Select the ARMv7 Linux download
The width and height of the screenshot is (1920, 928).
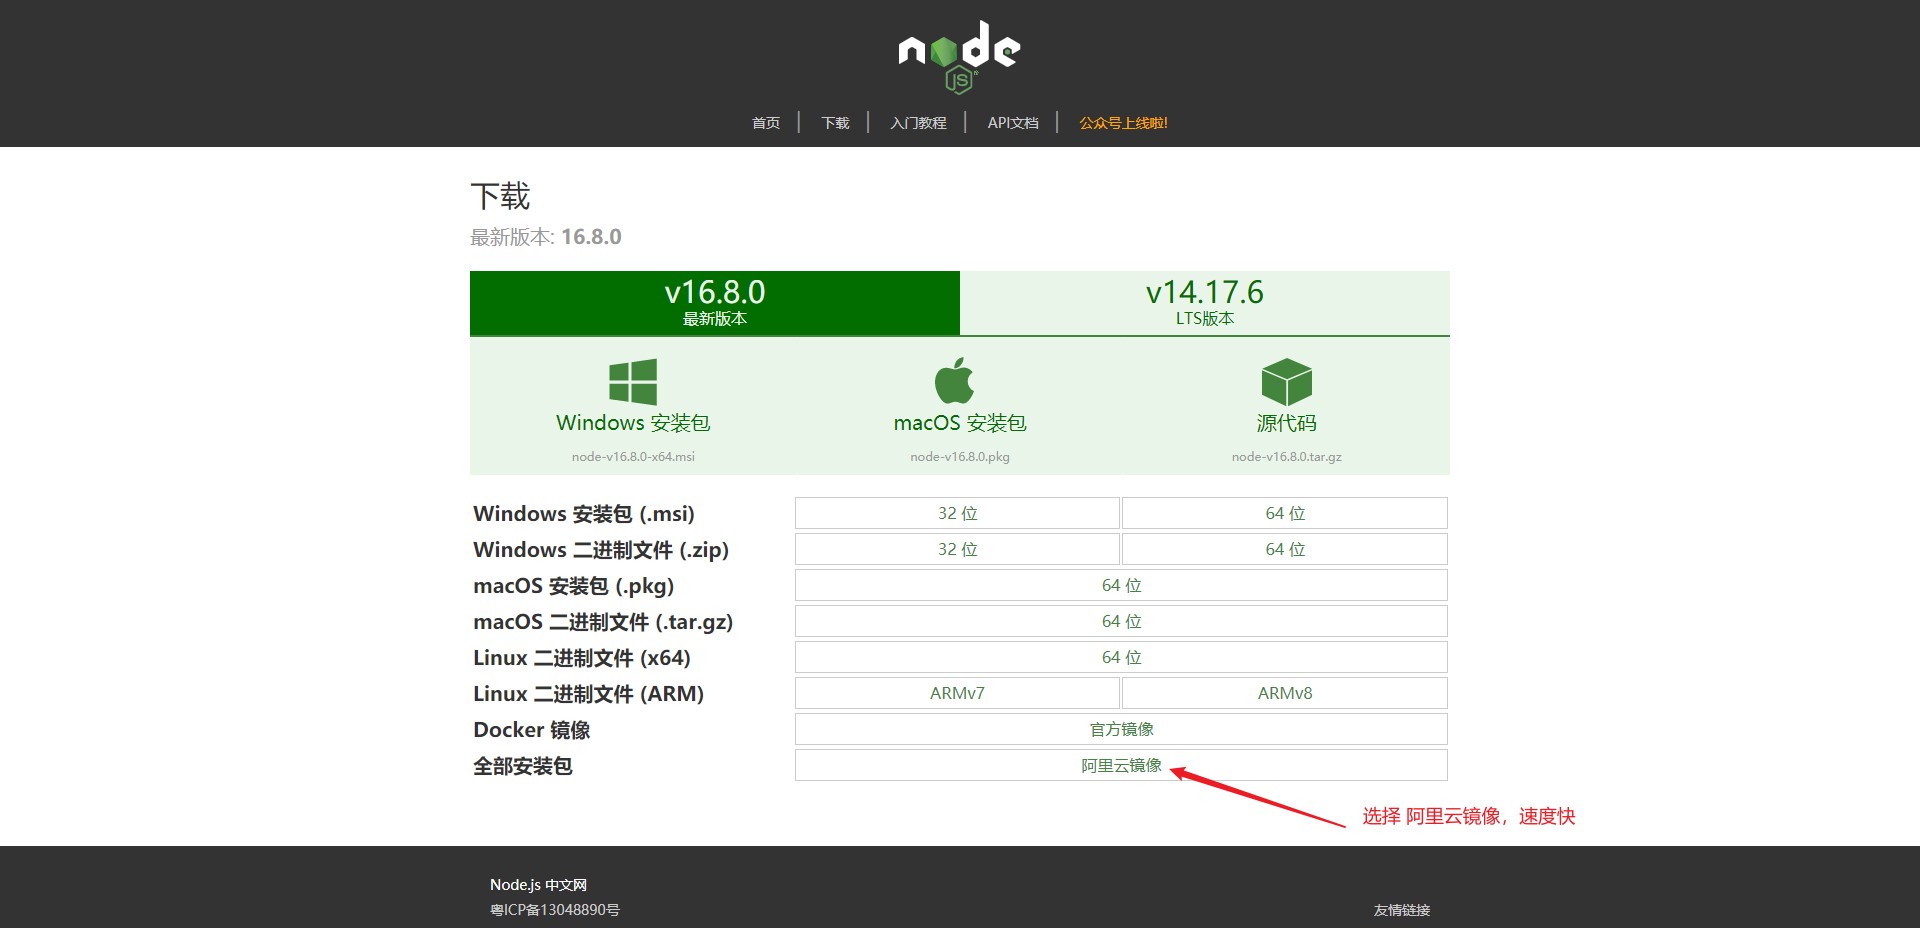956,692
